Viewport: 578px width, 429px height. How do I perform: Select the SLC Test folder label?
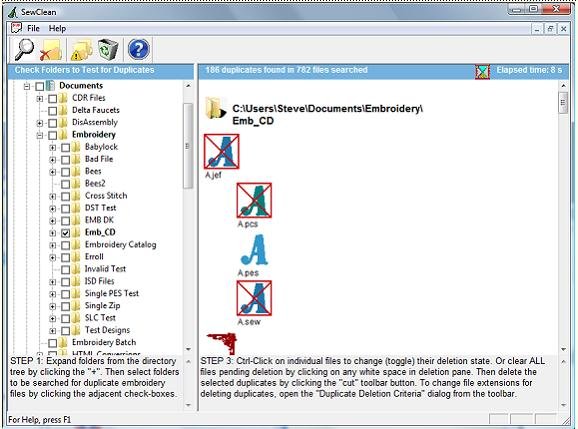coord(100,318)
